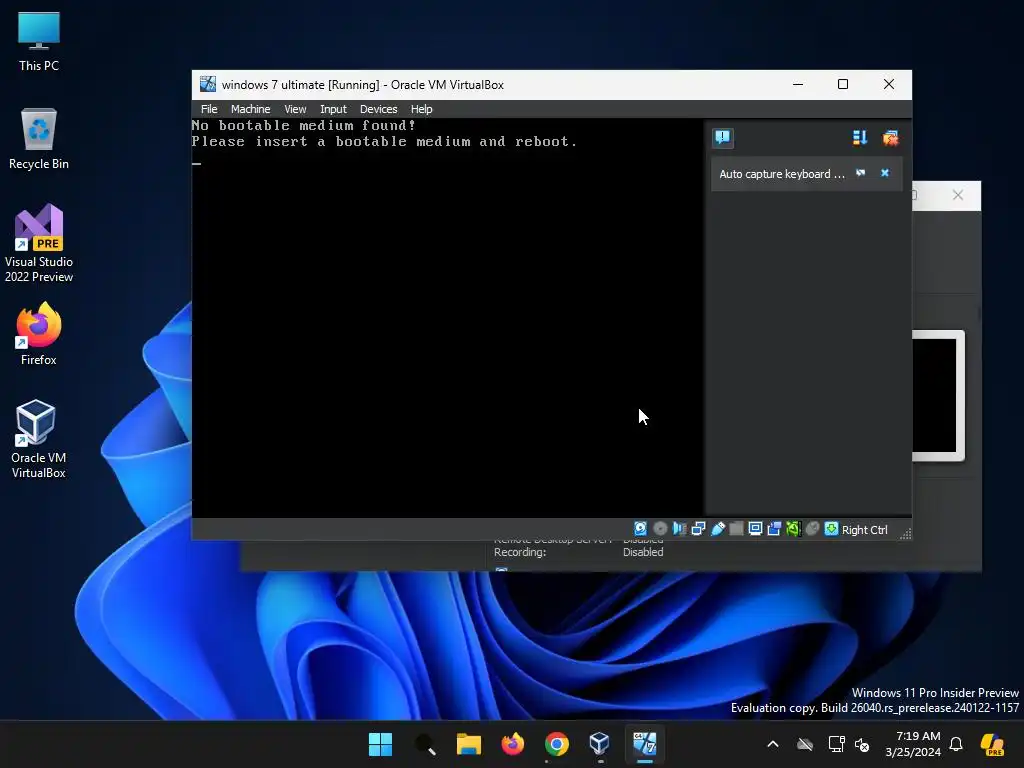Viewport: 1024px width, 768px height.
Task: Click the delete finished notifications icon
Action: point(890,138)
